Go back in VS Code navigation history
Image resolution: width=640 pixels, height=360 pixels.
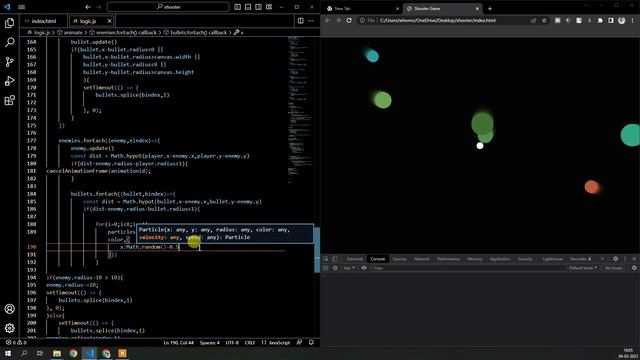coord(88,7)
